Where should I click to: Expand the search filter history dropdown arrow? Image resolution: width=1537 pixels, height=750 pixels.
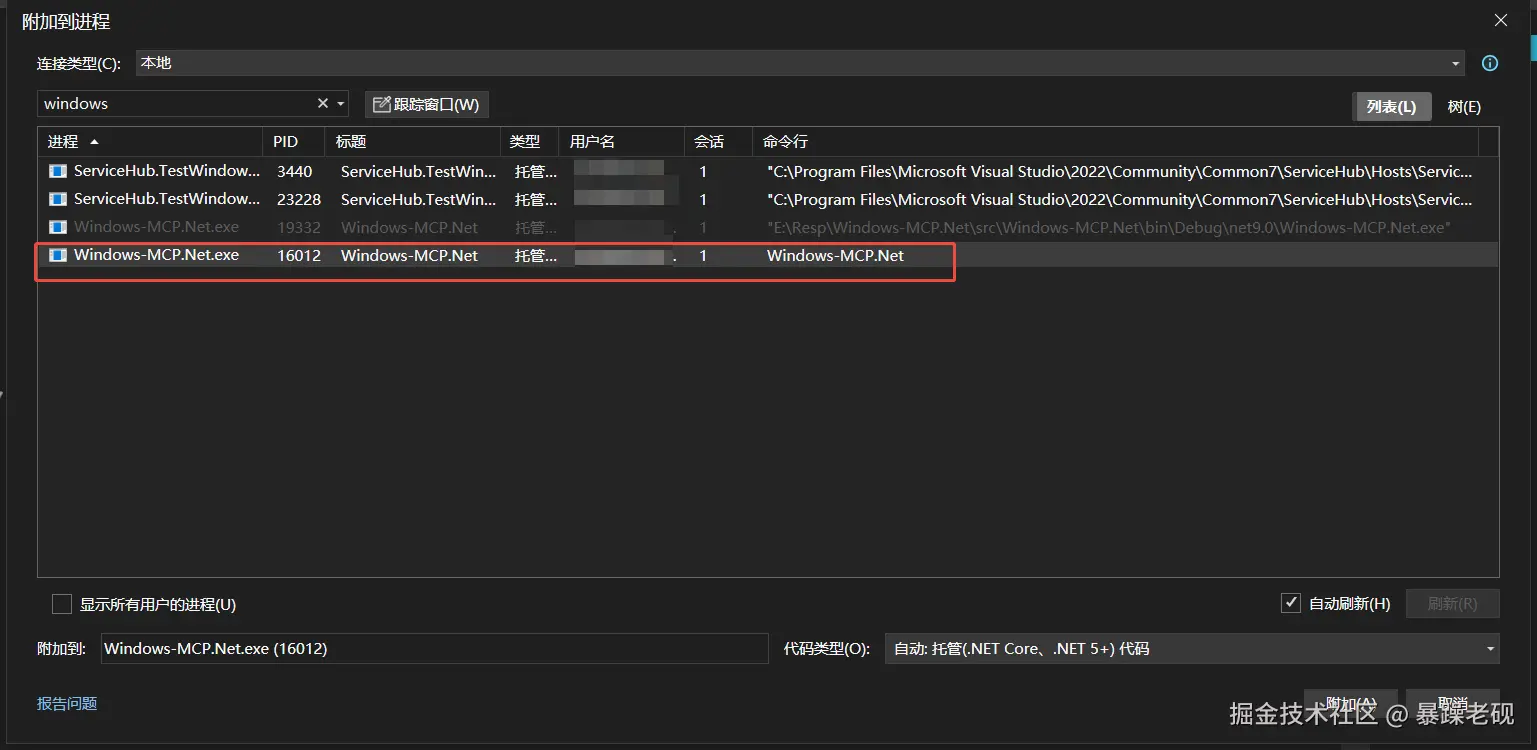pos(341,103)
